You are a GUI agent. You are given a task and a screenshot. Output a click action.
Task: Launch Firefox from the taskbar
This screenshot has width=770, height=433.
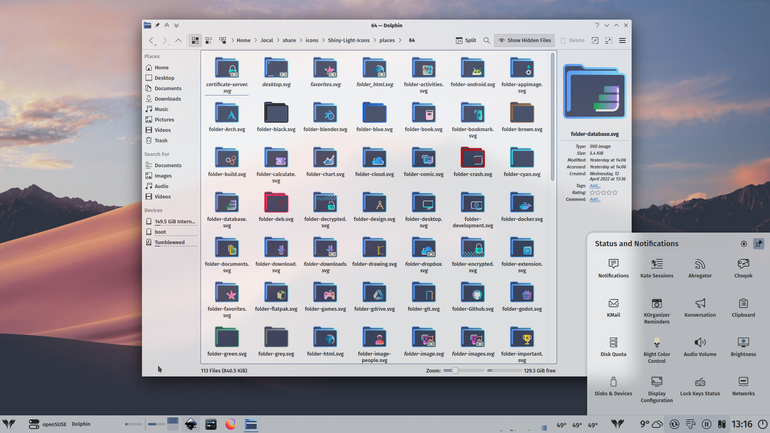tap(231, 424)
